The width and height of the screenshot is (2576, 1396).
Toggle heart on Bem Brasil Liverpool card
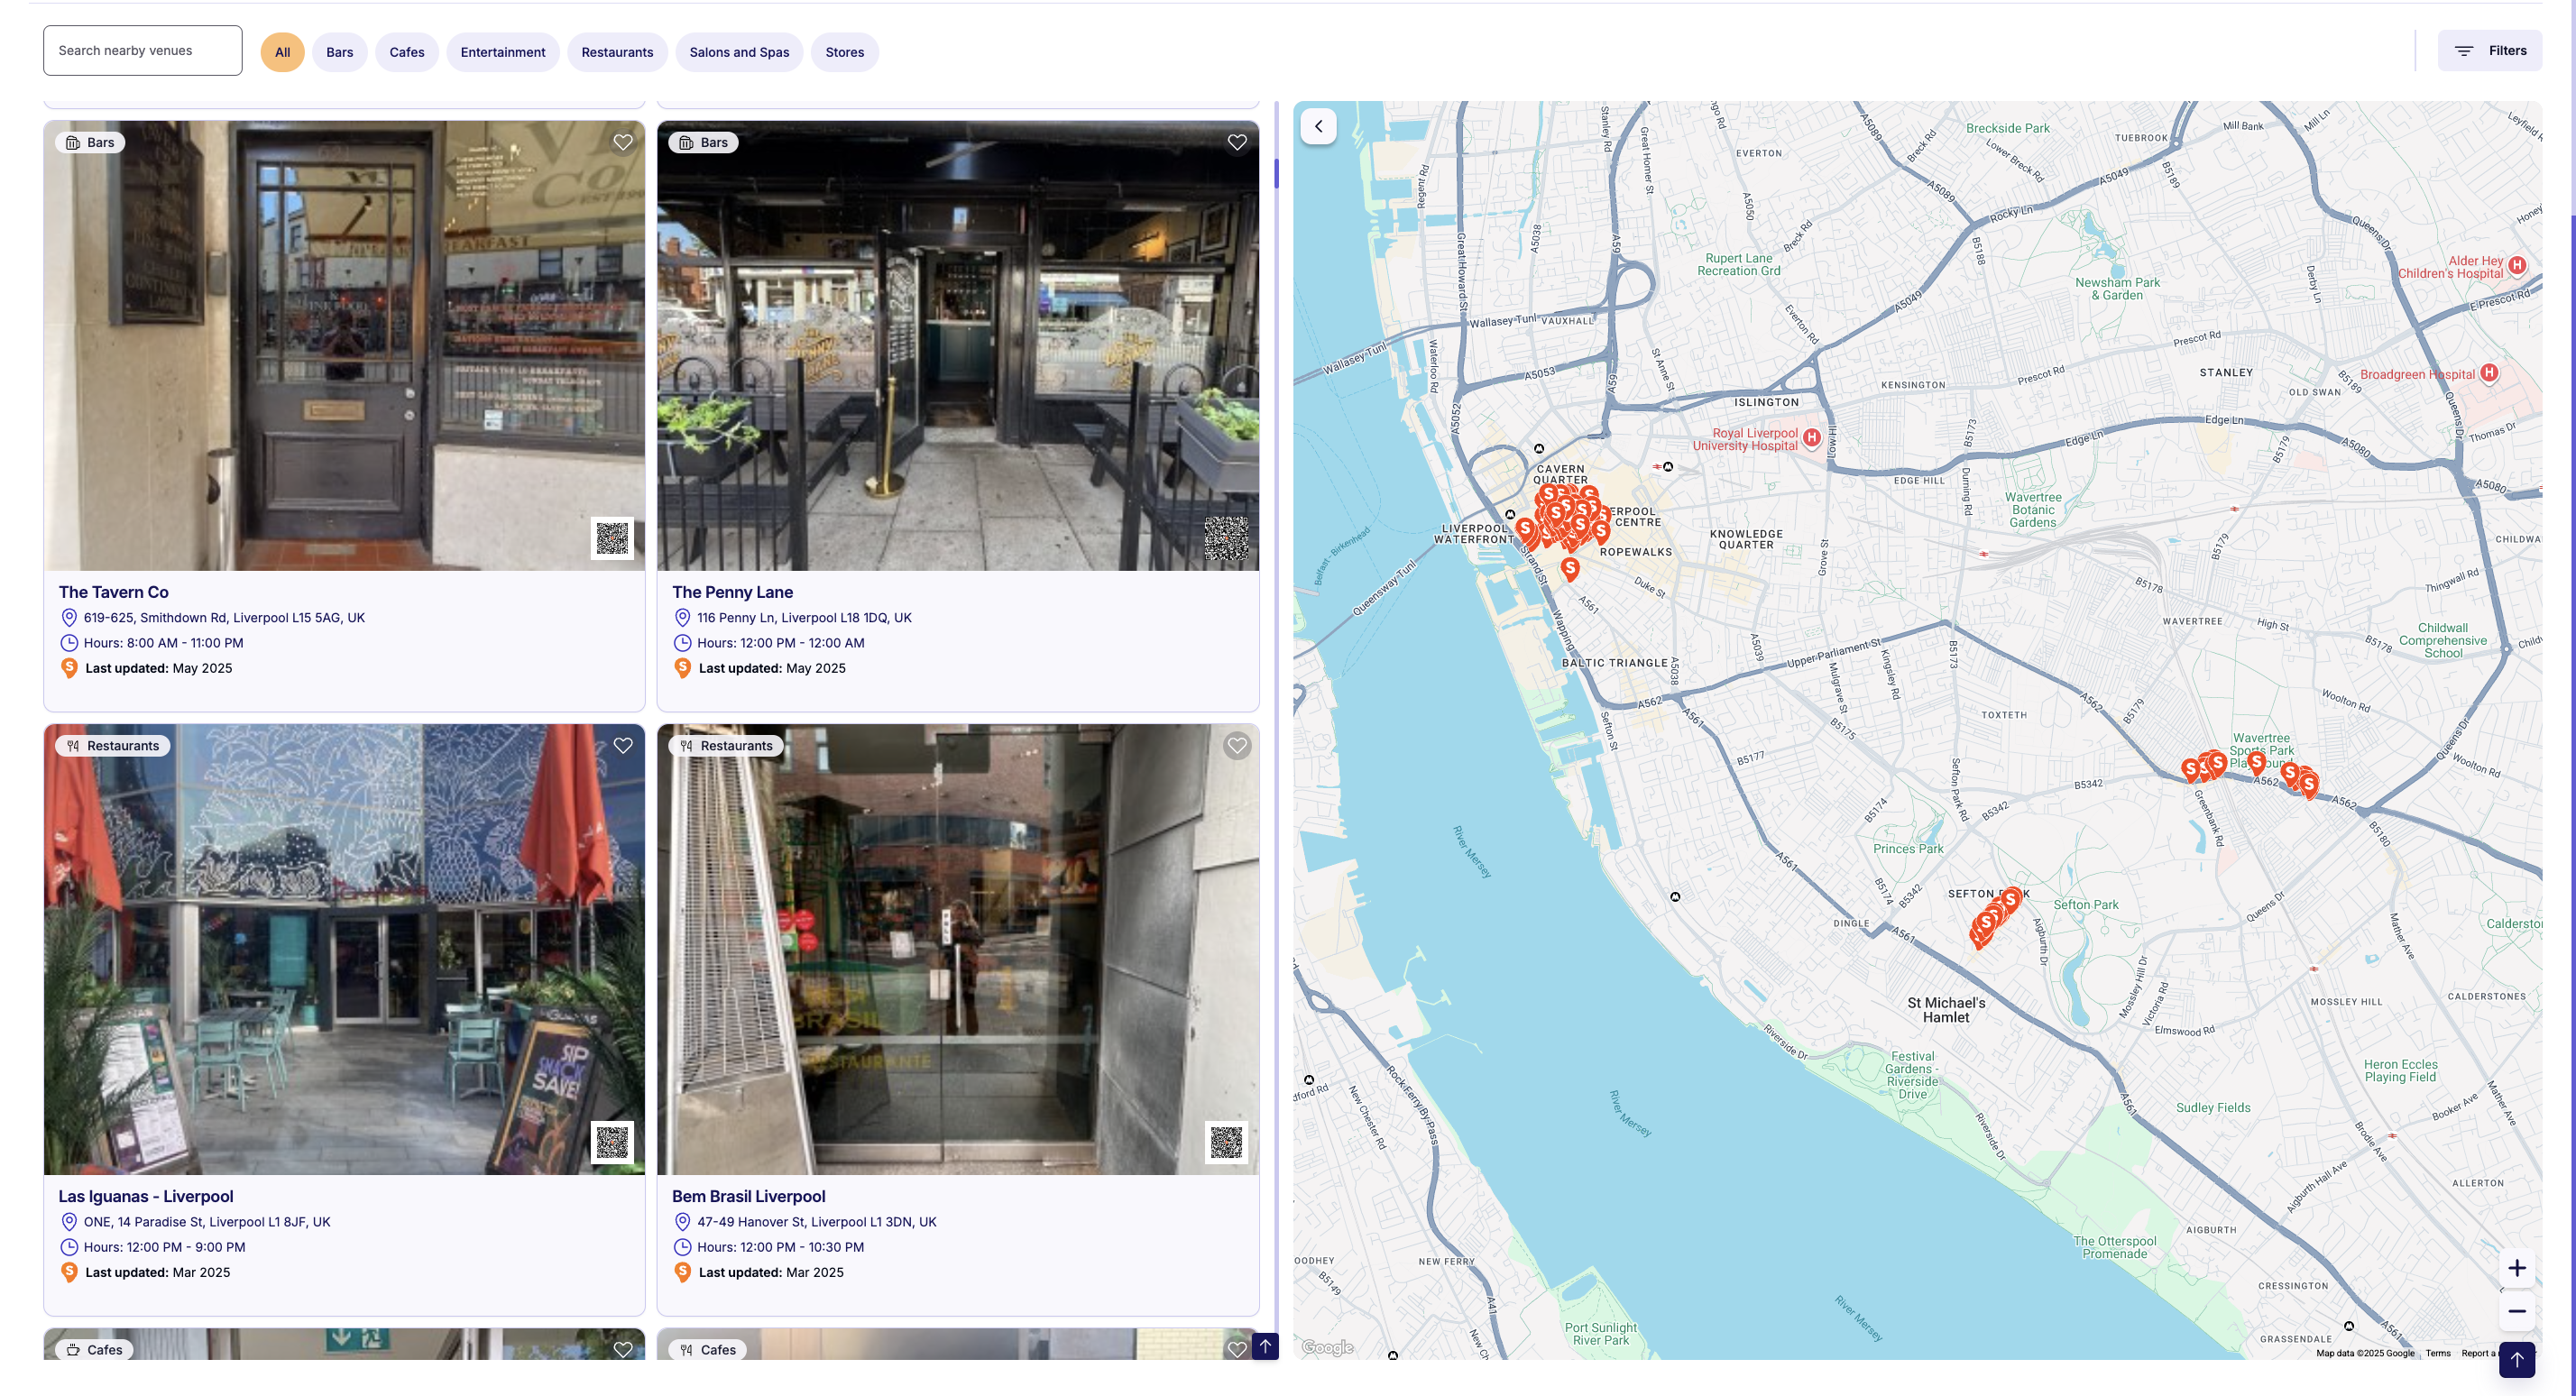(1237, 746)
